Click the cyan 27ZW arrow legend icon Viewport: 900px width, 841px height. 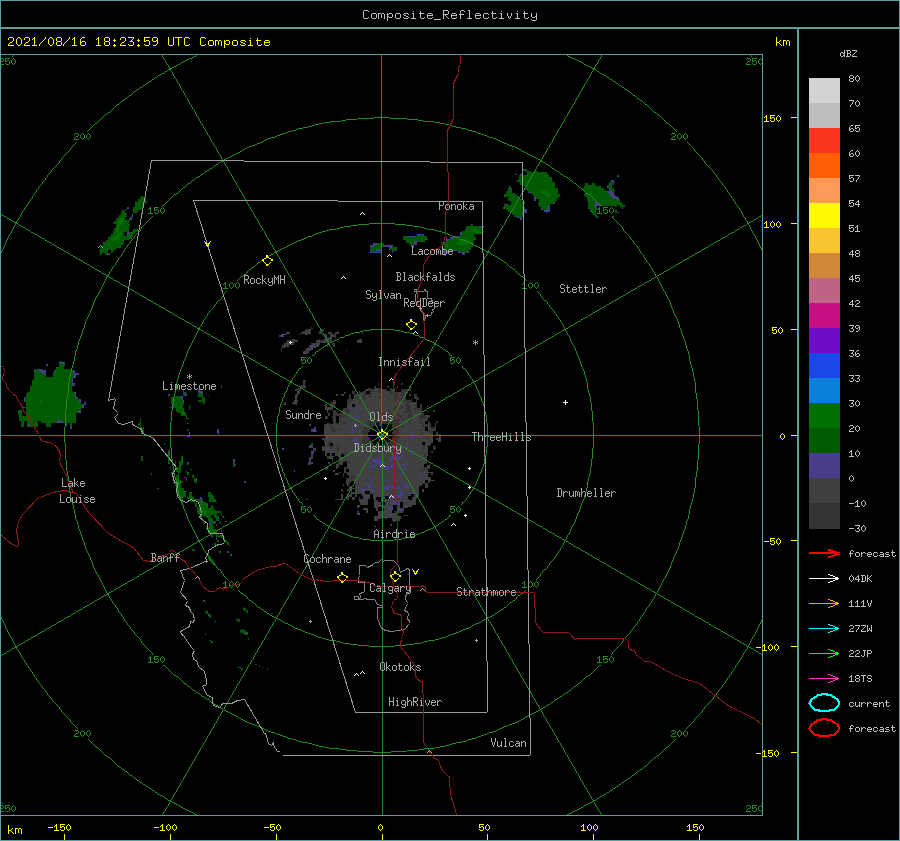(824, 629)
